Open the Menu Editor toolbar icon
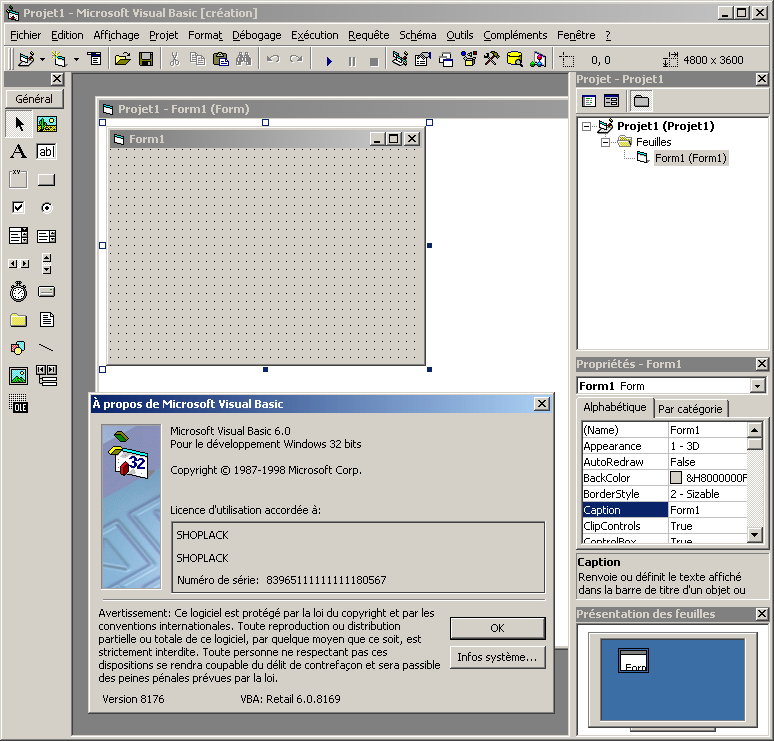Viewport: 774px width, 741px height. point(94,60)
